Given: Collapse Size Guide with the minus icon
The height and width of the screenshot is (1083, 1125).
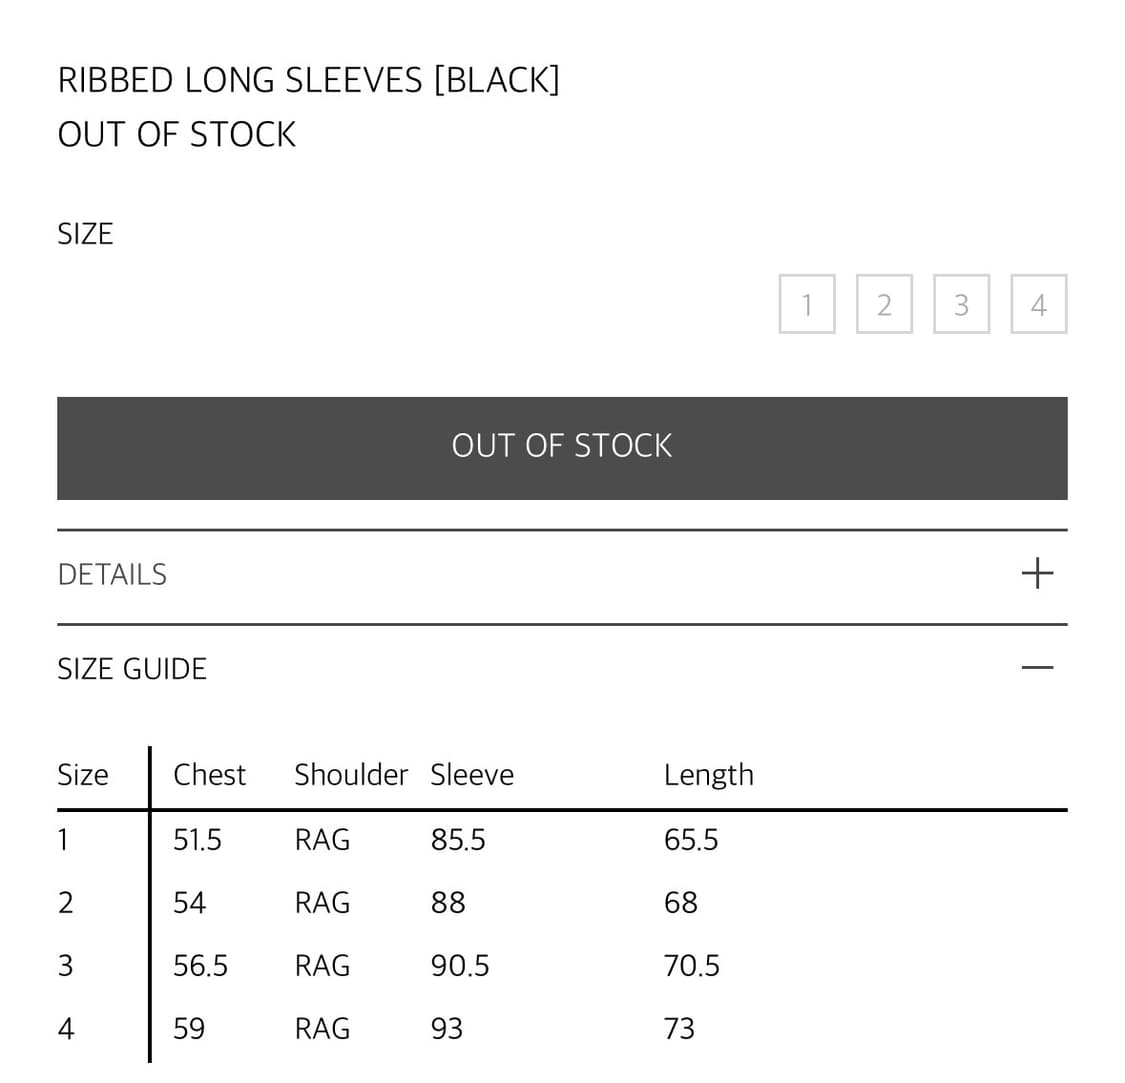Looking at the screenshot, I should [x=1037, y=667].
